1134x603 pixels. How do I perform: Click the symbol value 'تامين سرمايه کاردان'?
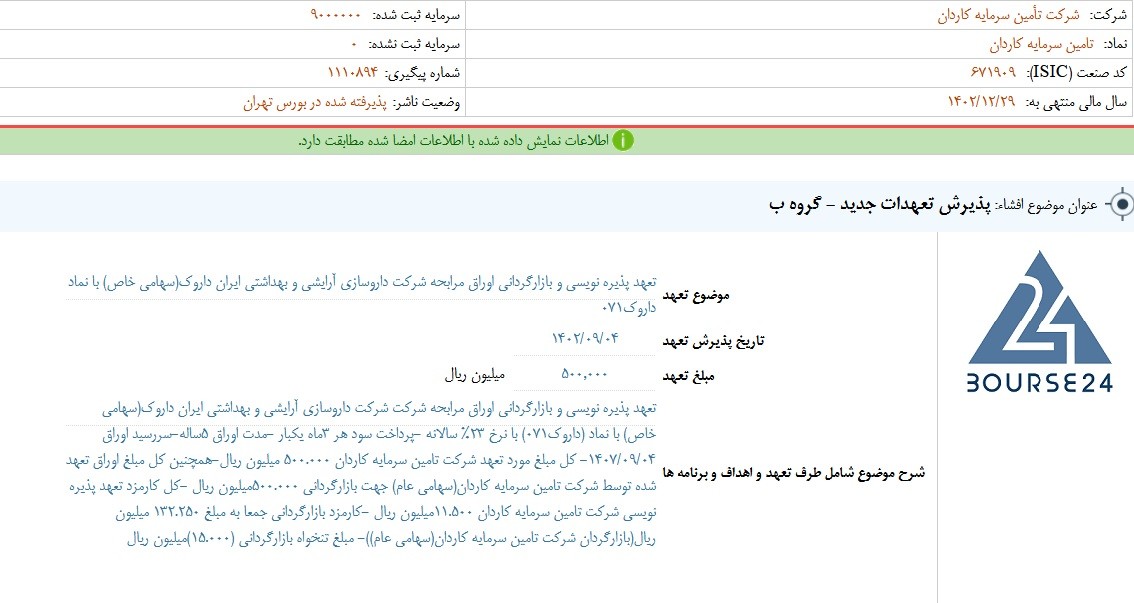(1041, 44)
